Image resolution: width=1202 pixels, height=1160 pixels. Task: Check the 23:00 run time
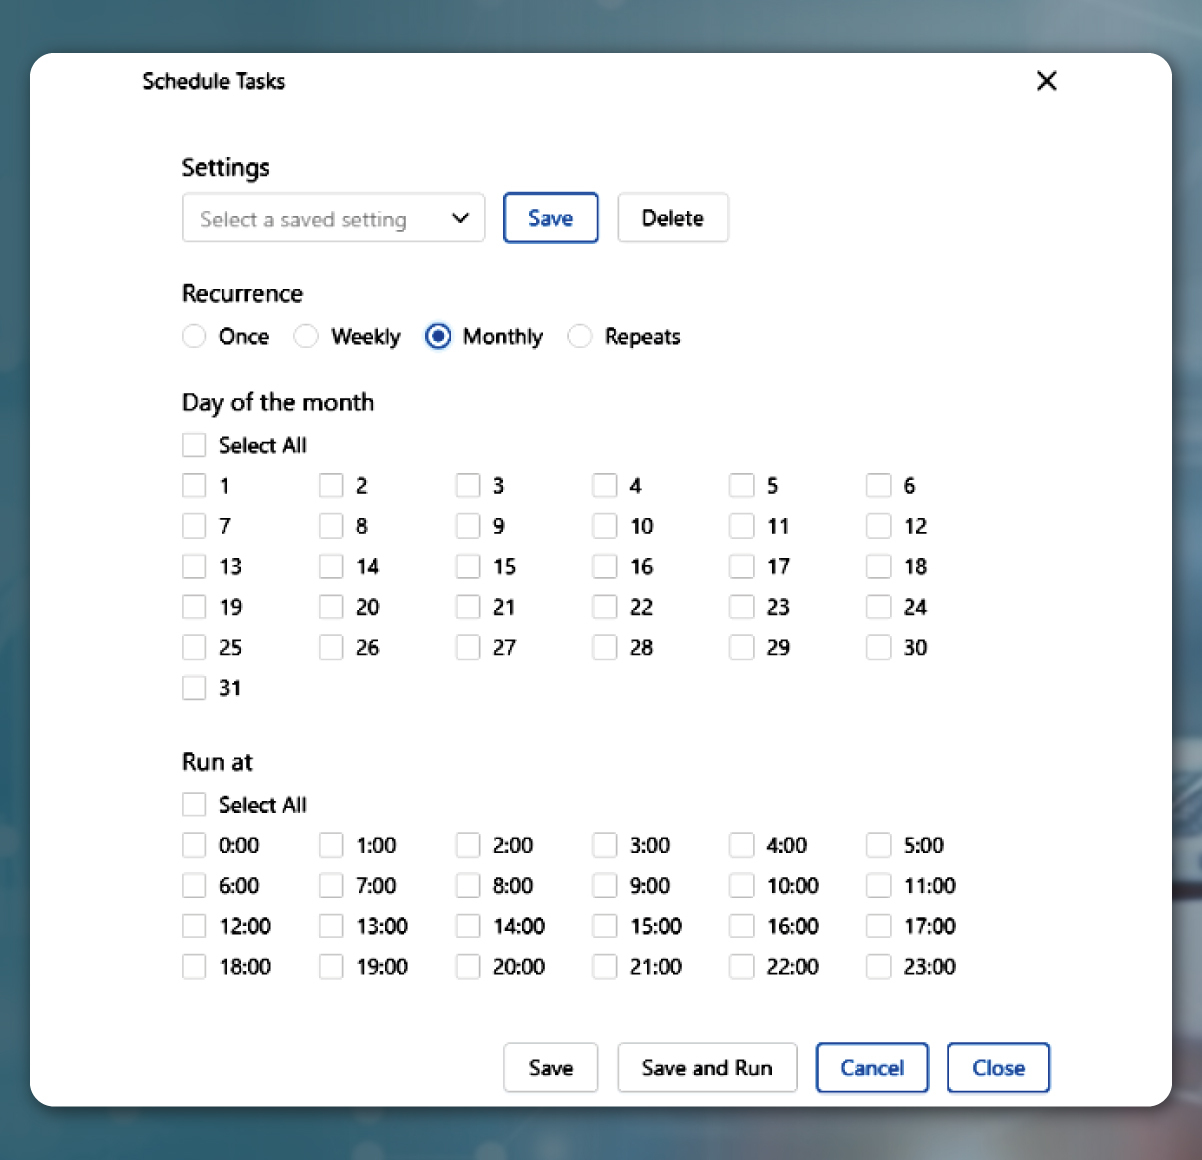point(878,966)
